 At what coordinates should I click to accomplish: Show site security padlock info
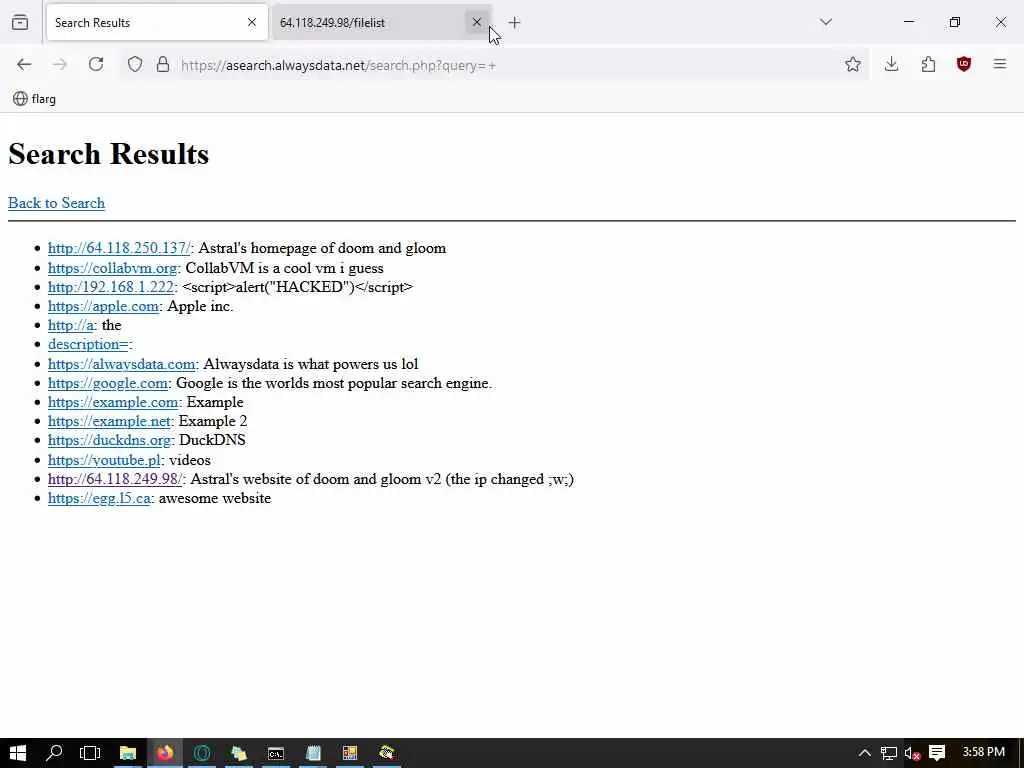tap(163, 65)
